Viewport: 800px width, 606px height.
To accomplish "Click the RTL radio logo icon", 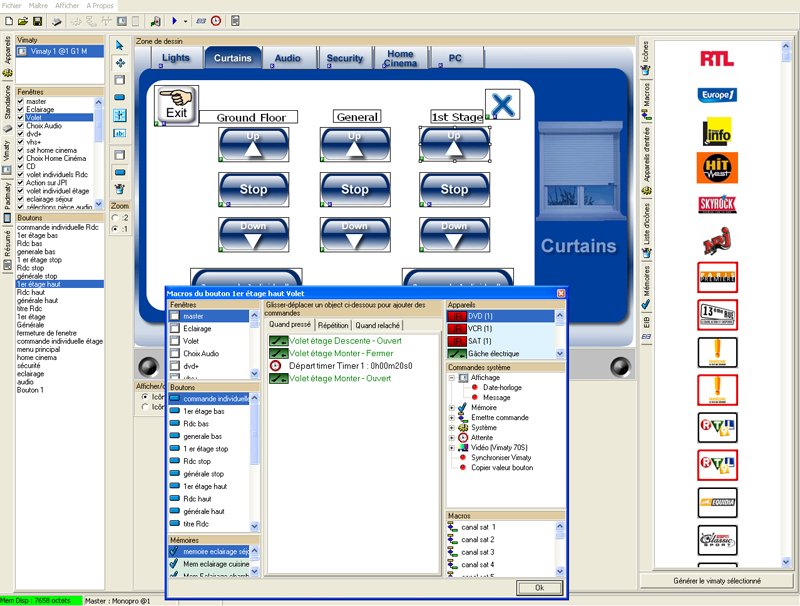I will click(716, 59).
